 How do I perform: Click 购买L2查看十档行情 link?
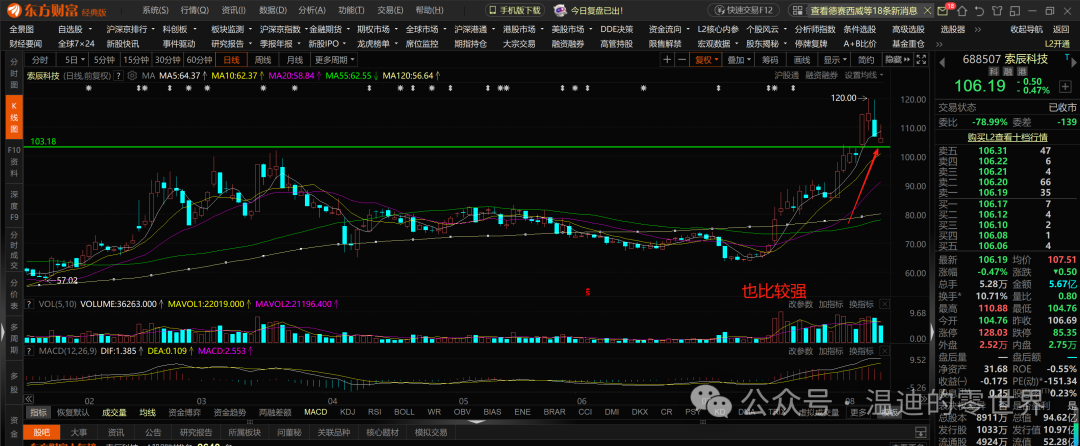tap(1007, 137)
